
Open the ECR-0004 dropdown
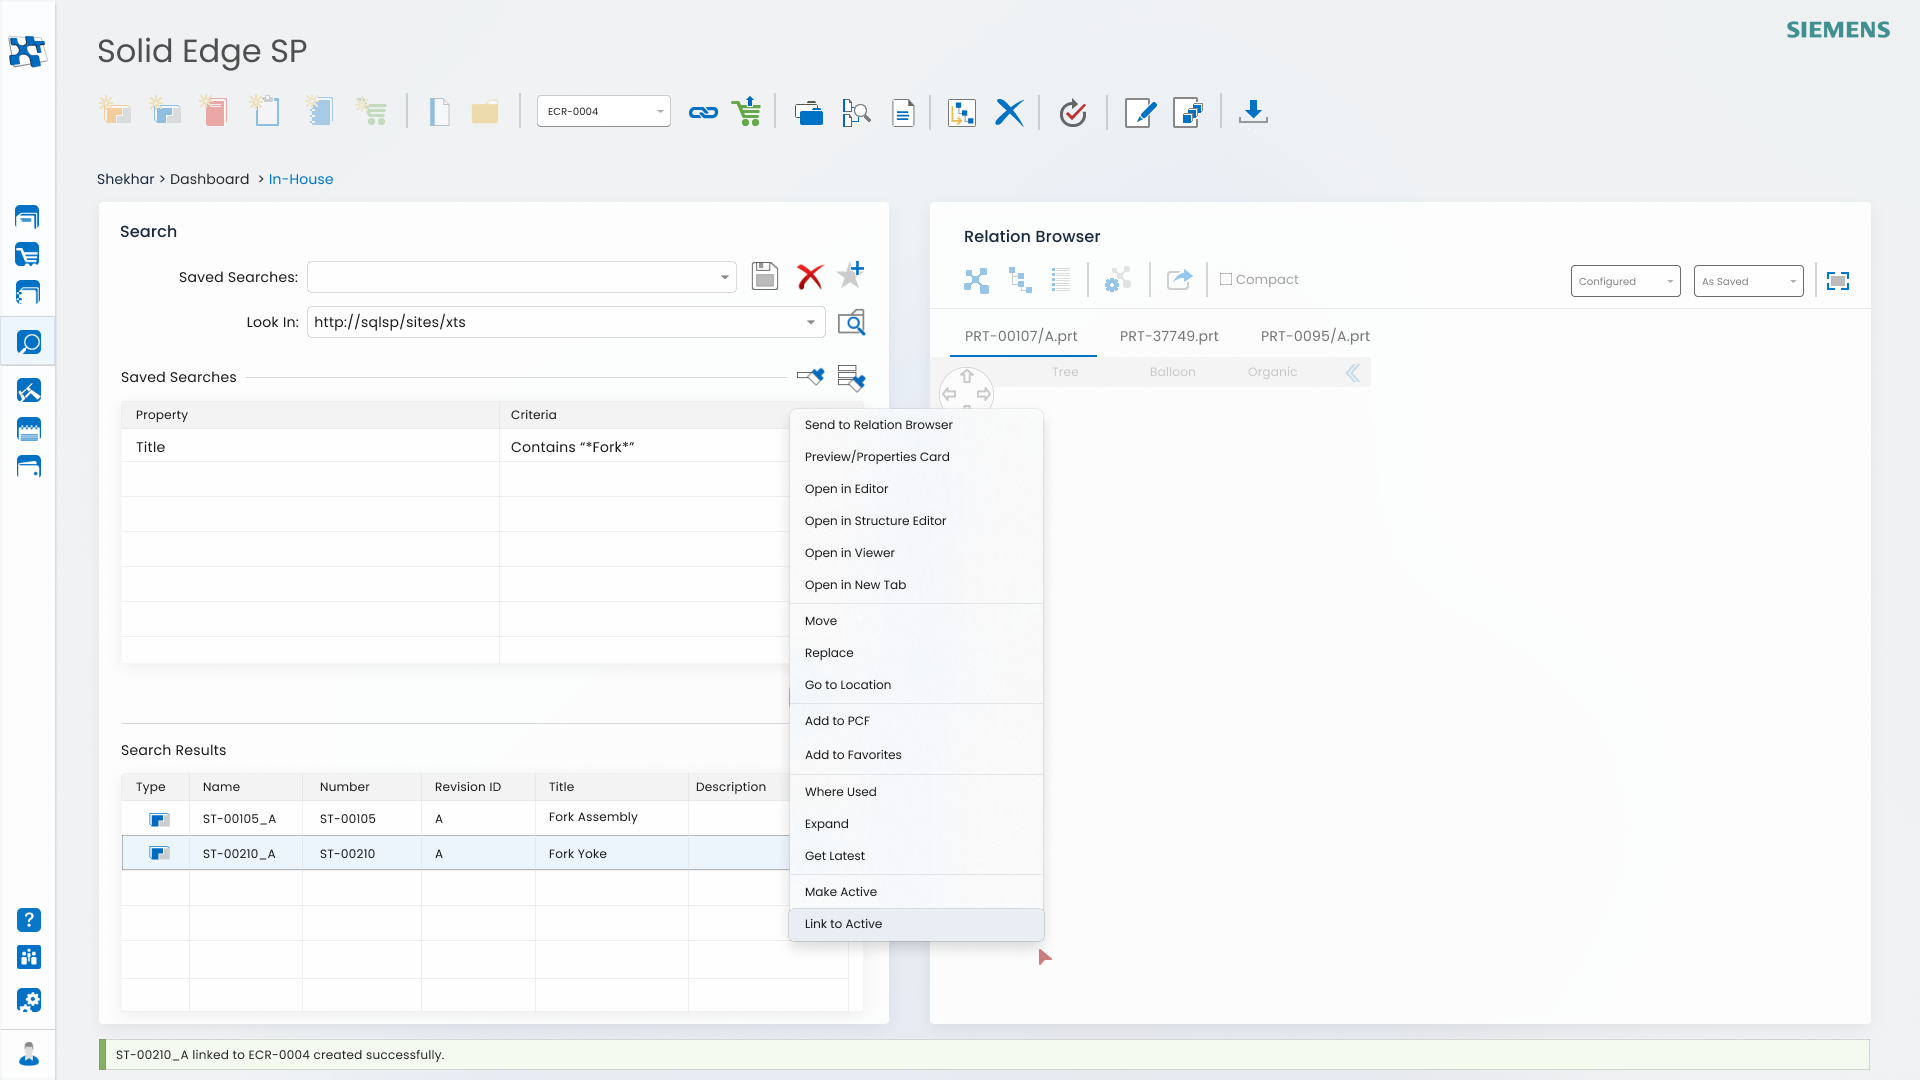[603, 111]
